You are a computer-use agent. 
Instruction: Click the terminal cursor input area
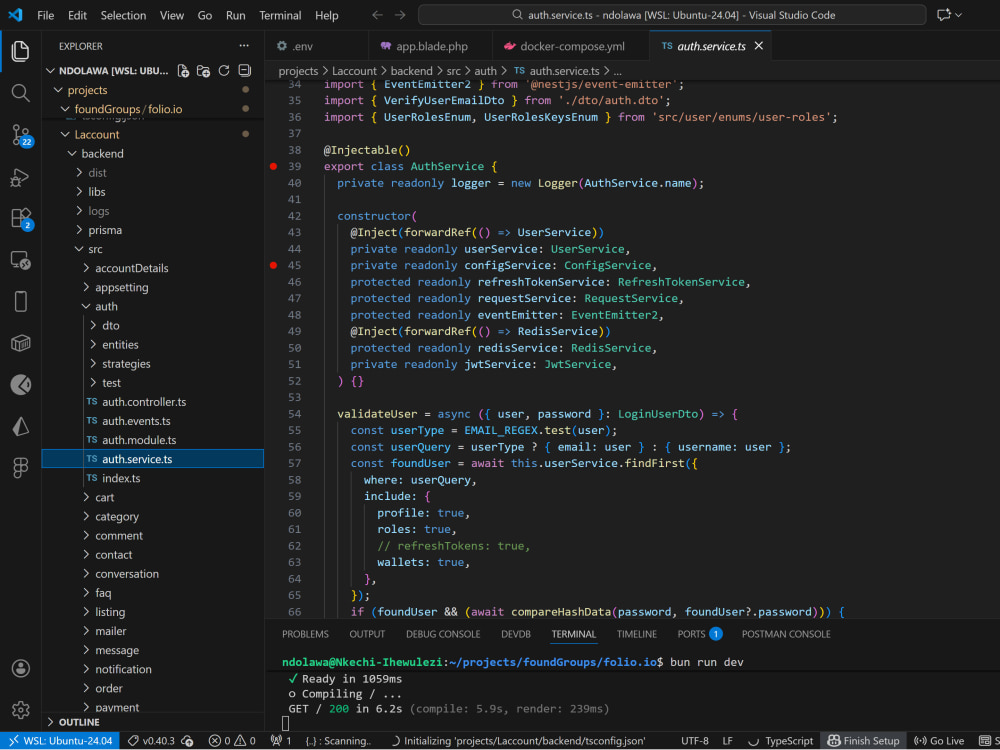pyautogui.click(x=286, y=723)
